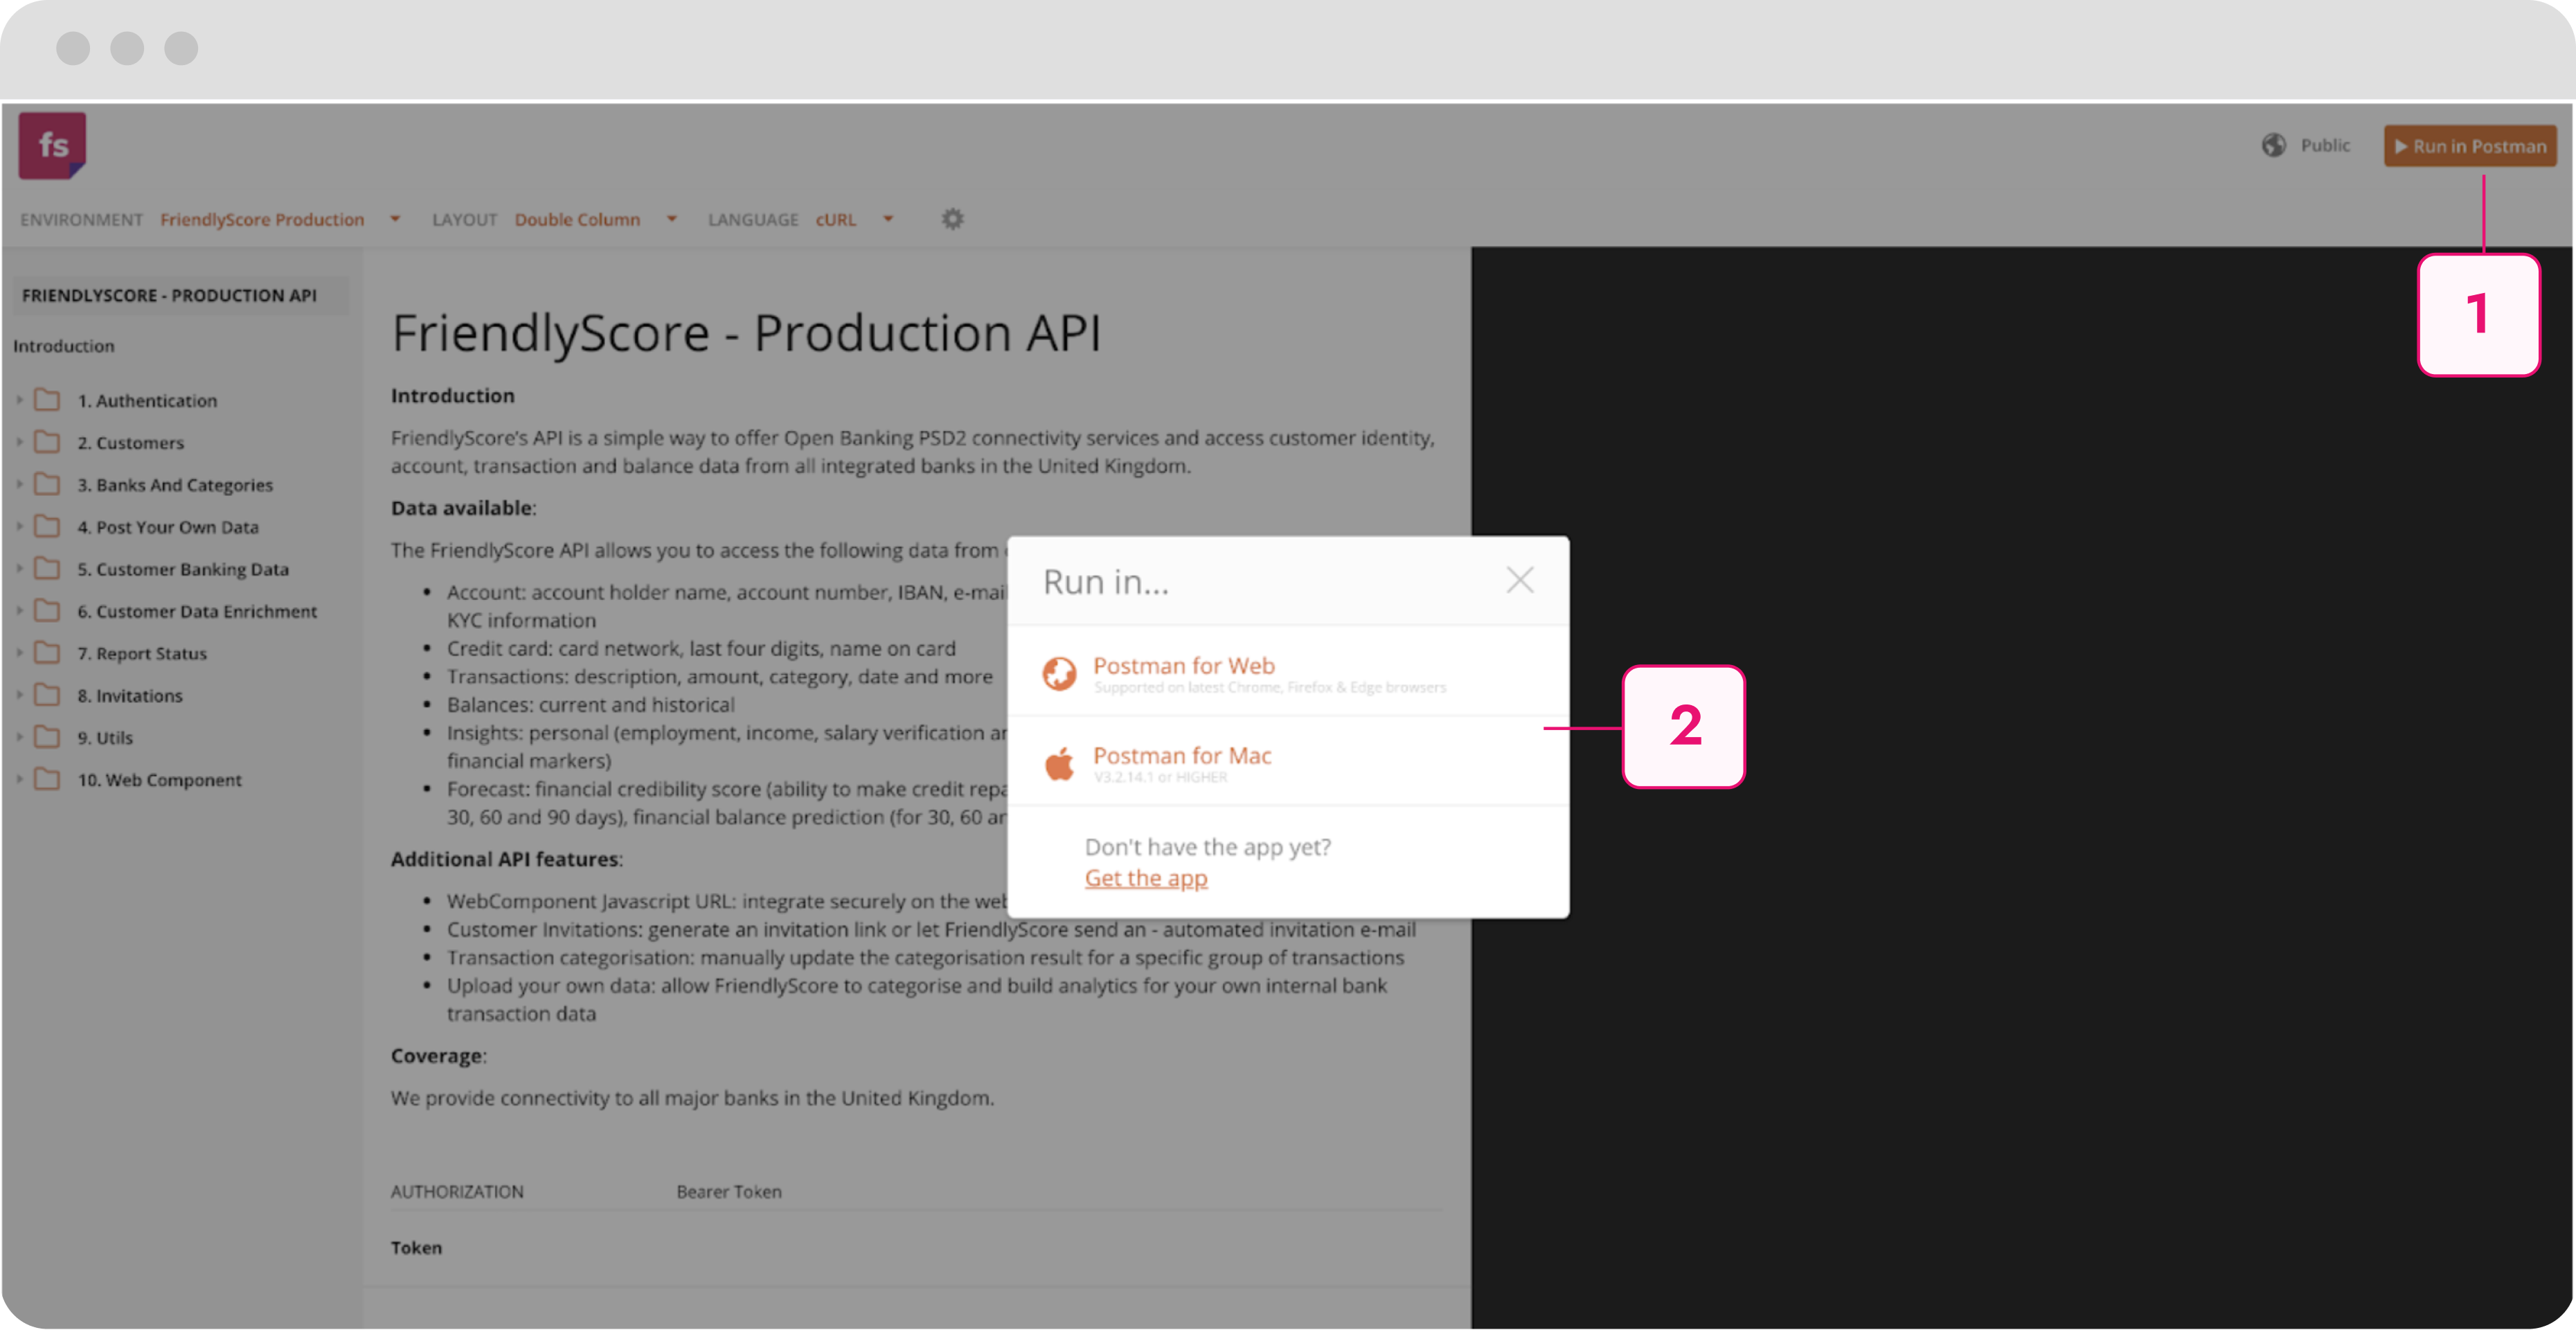Click the 1. Authentication folder icon

(47, 400)
